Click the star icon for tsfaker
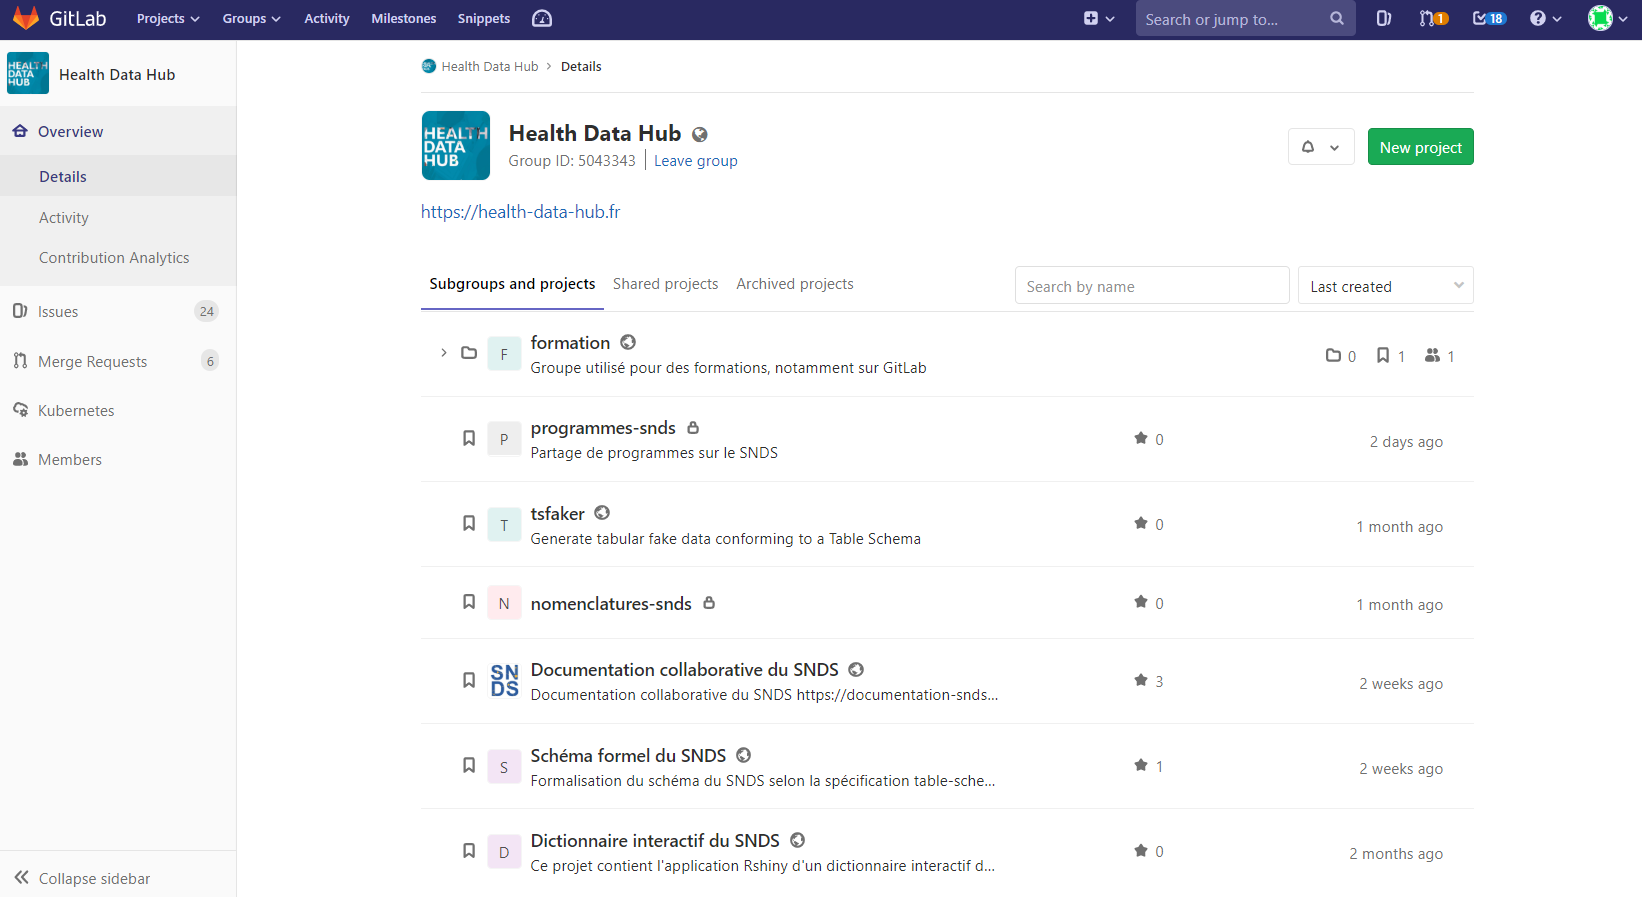 pyautogui.click(x=1141, y=523)
